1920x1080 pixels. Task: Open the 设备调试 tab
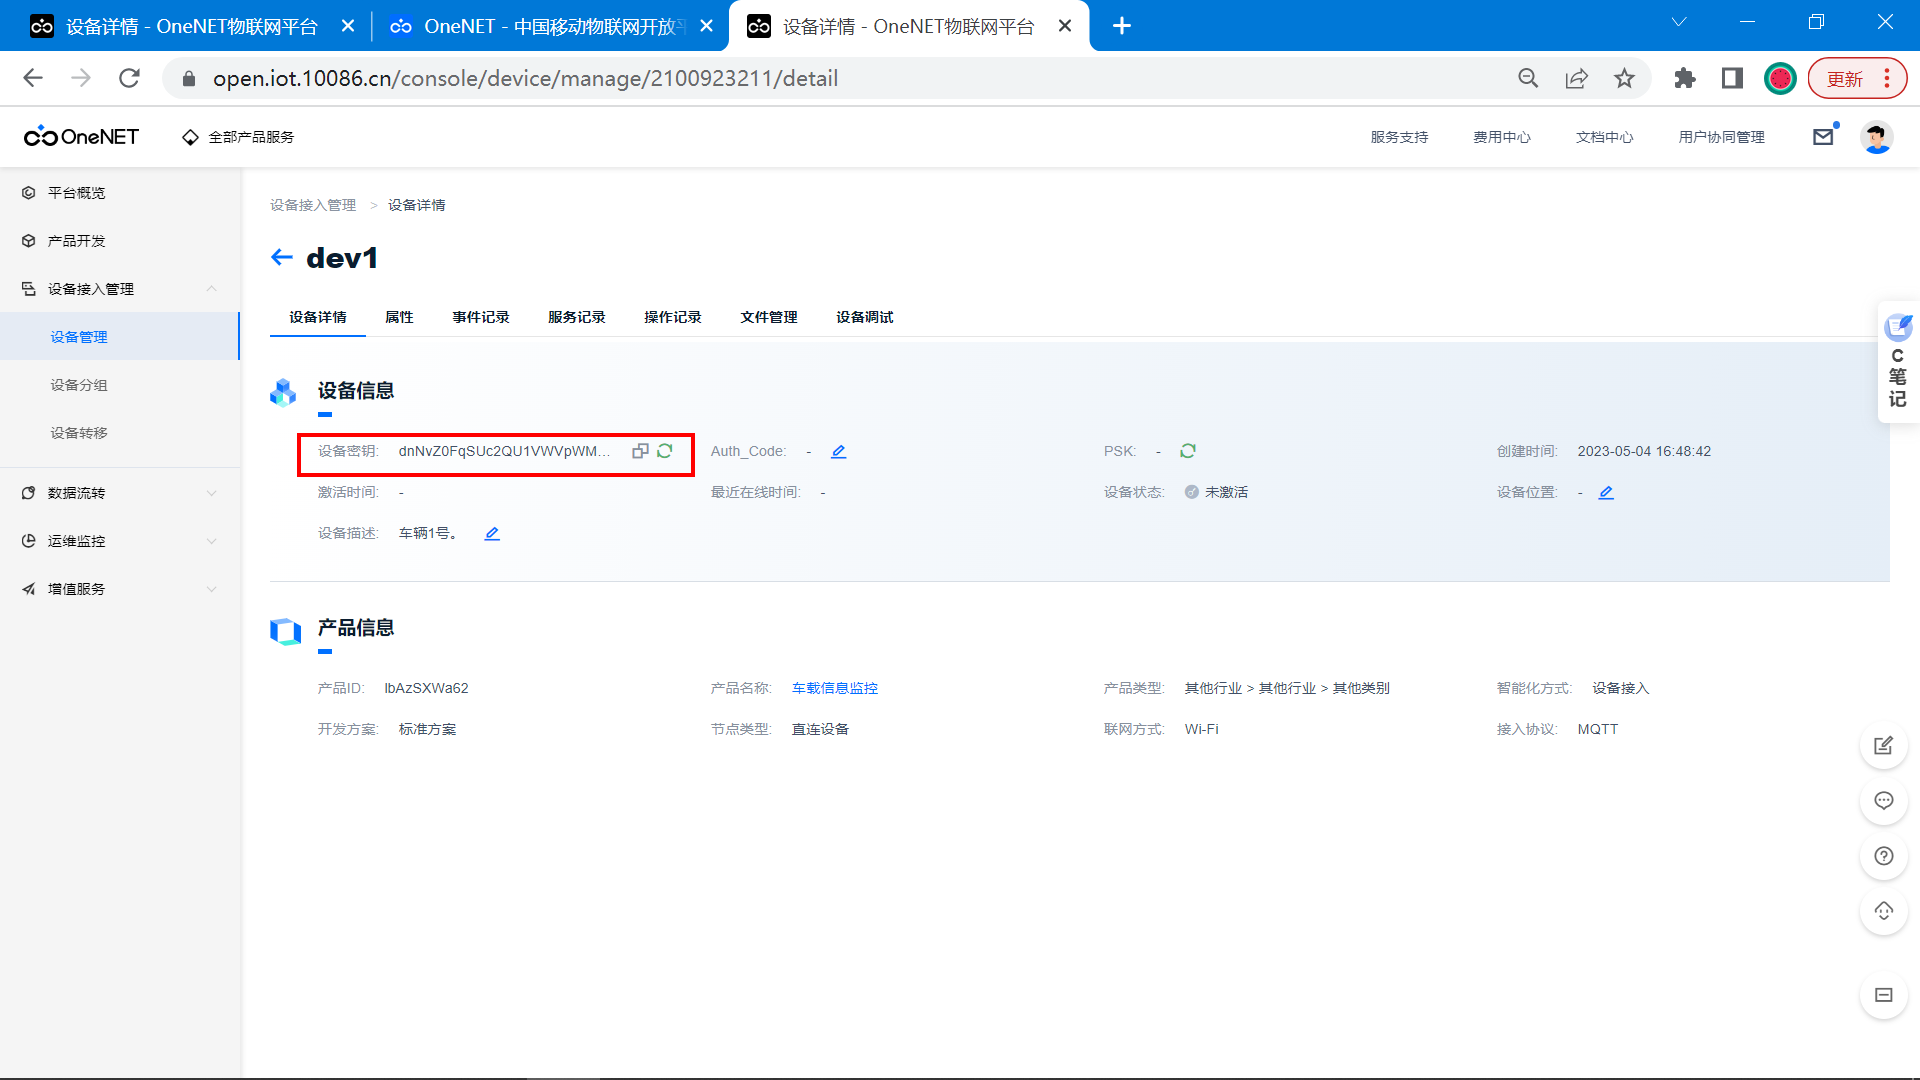click(x=864, y=317)
